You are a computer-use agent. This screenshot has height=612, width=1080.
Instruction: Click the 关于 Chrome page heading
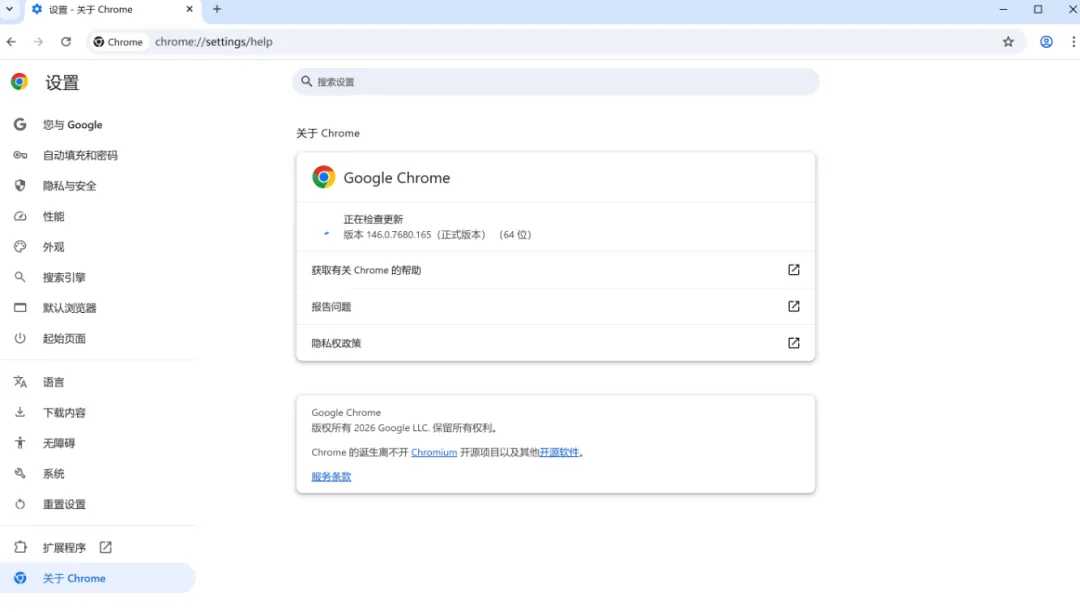coord(328,134)
